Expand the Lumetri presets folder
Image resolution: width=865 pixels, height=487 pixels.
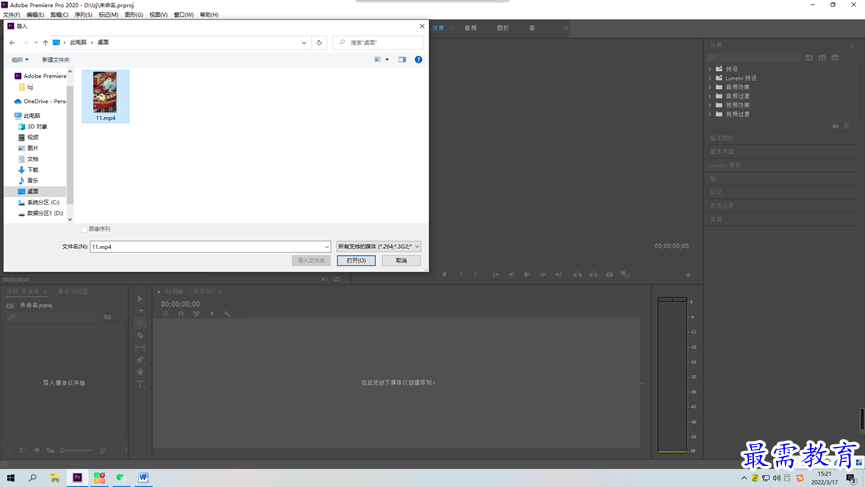point(710,78)
